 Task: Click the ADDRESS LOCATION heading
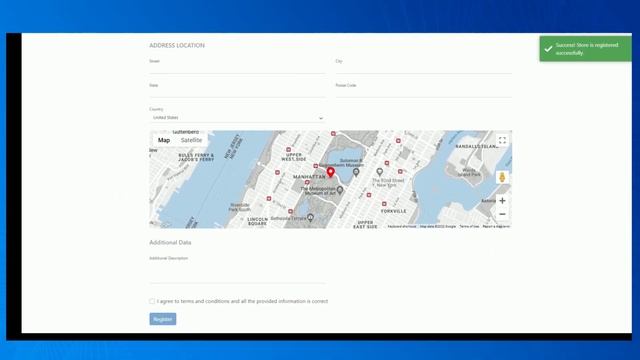coord(177,45)
